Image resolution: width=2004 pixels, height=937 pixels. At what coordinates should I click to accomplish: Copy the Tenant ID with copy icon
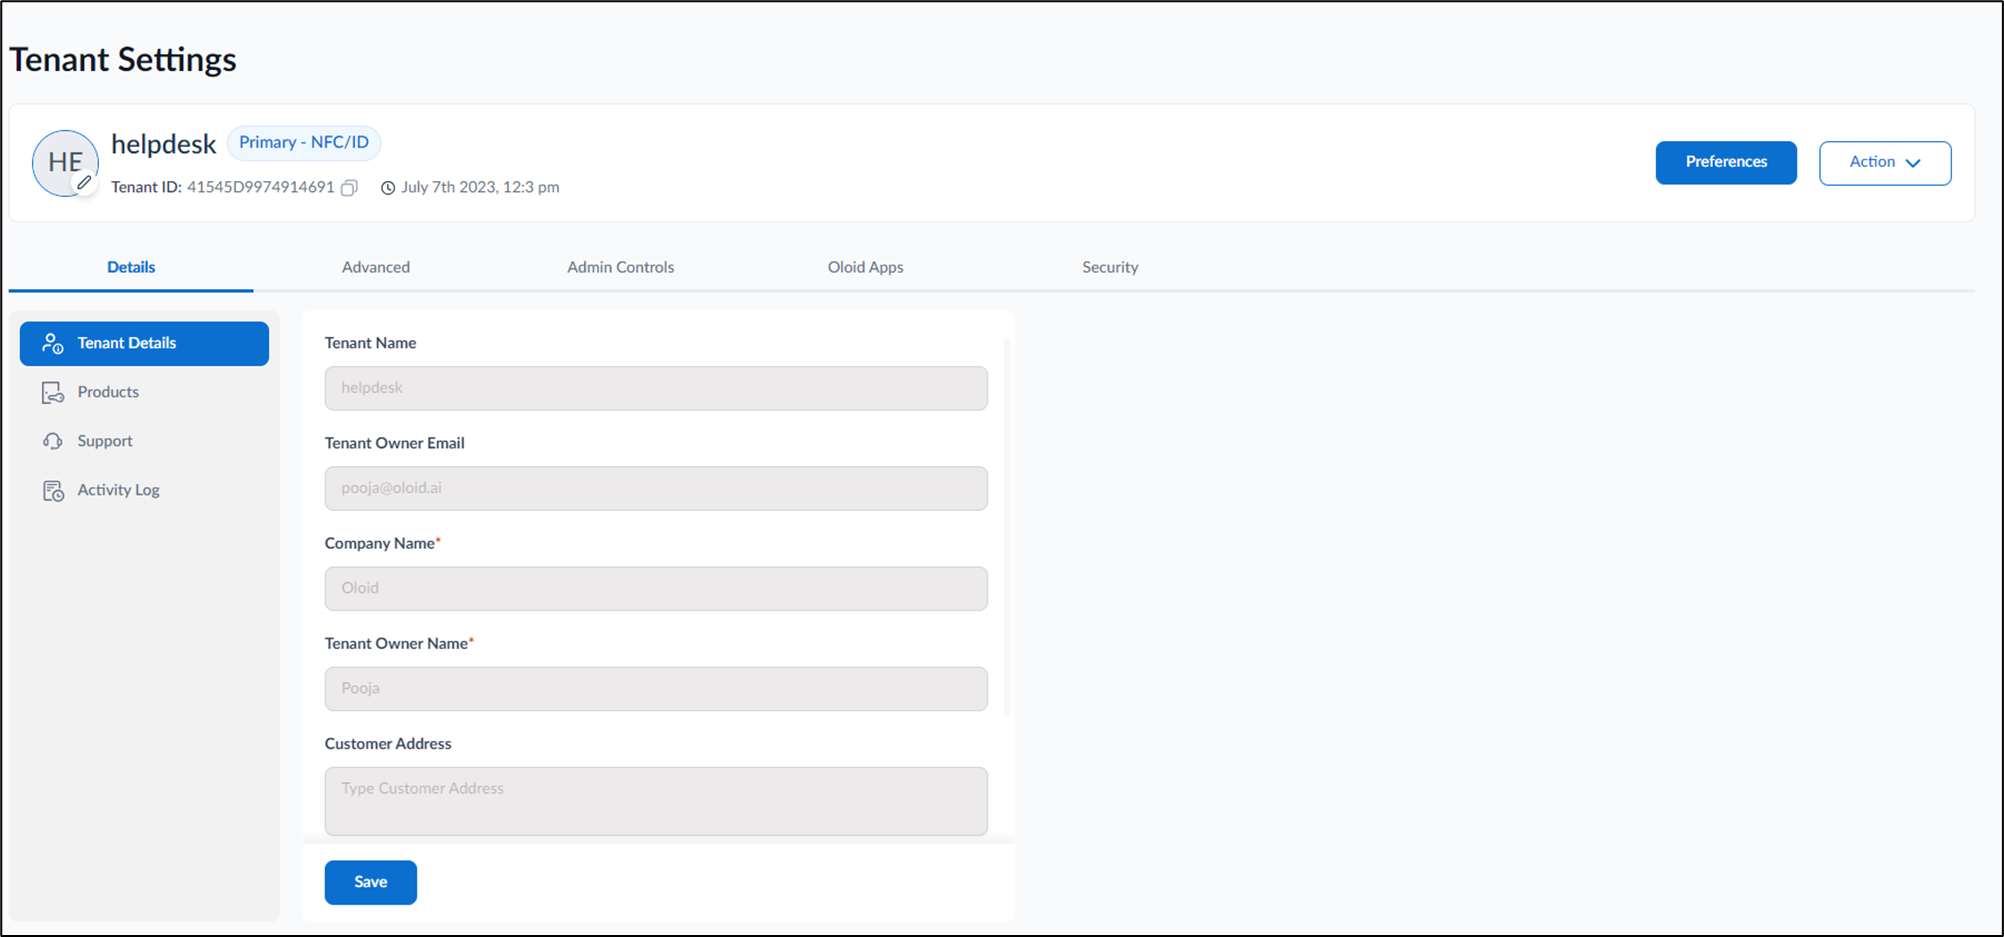click(349, 187)
